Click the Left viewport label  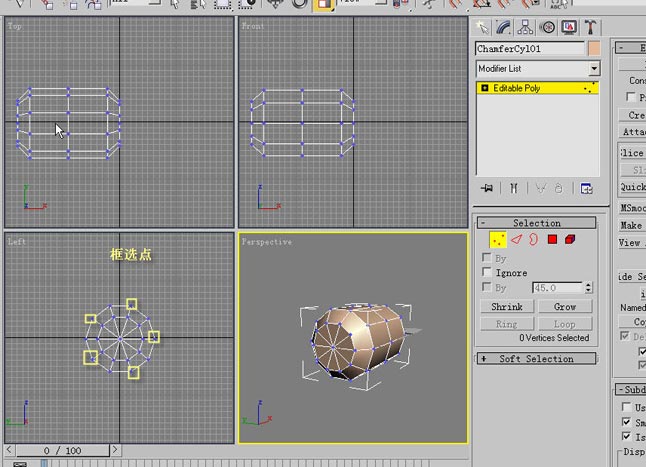pyautogui.click(x=17, y=242)
